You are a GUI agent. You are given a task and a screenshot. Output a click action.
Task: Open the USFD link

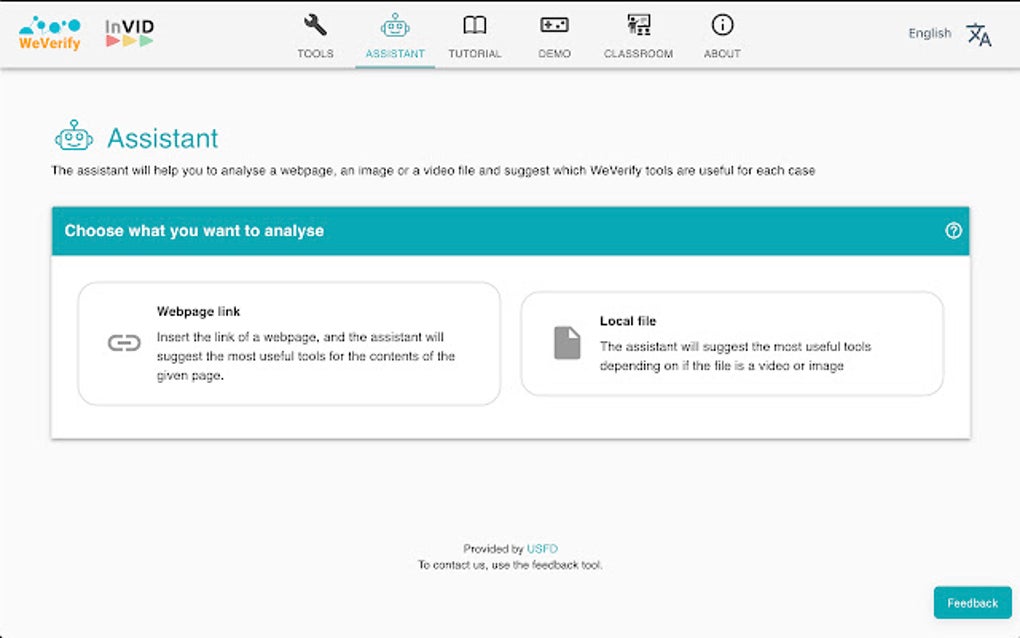(542, 548)
